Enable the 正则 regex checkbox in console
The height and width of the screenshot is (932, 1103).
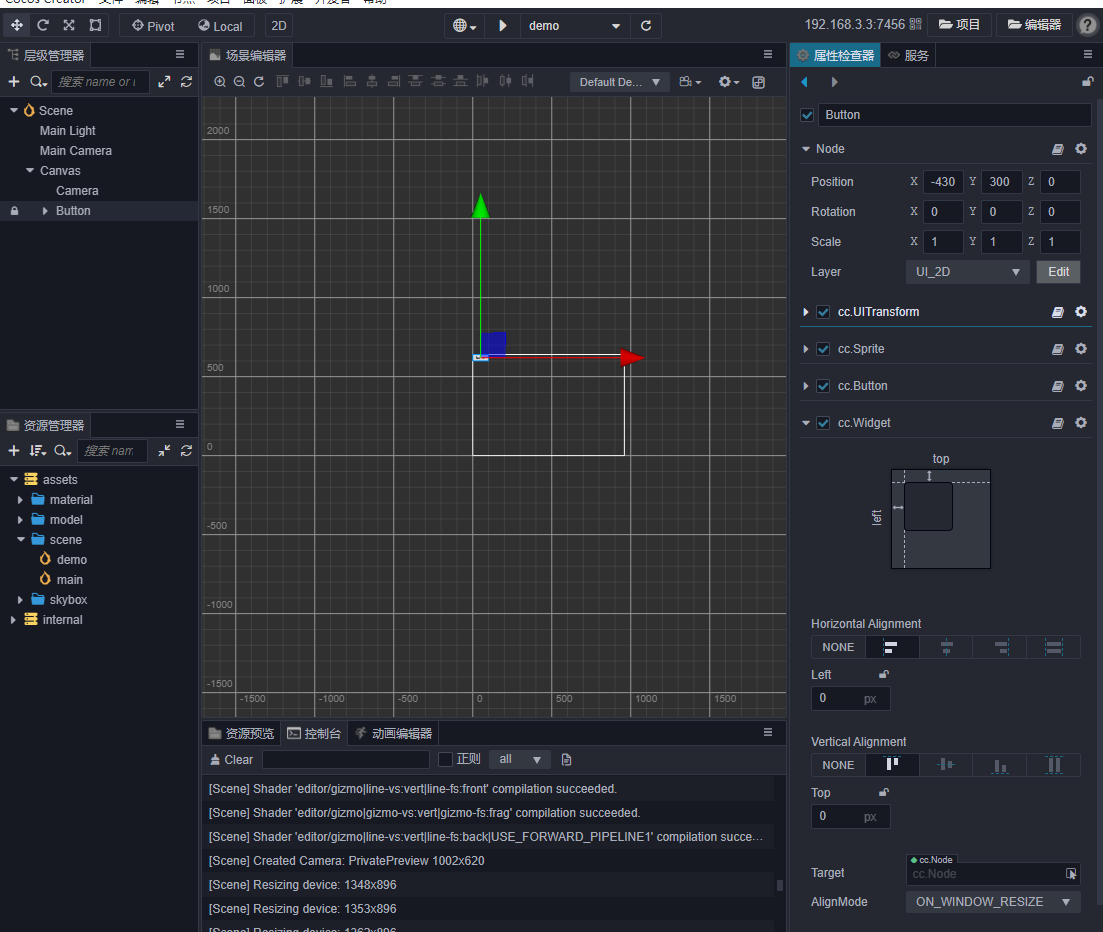point(446,759)
